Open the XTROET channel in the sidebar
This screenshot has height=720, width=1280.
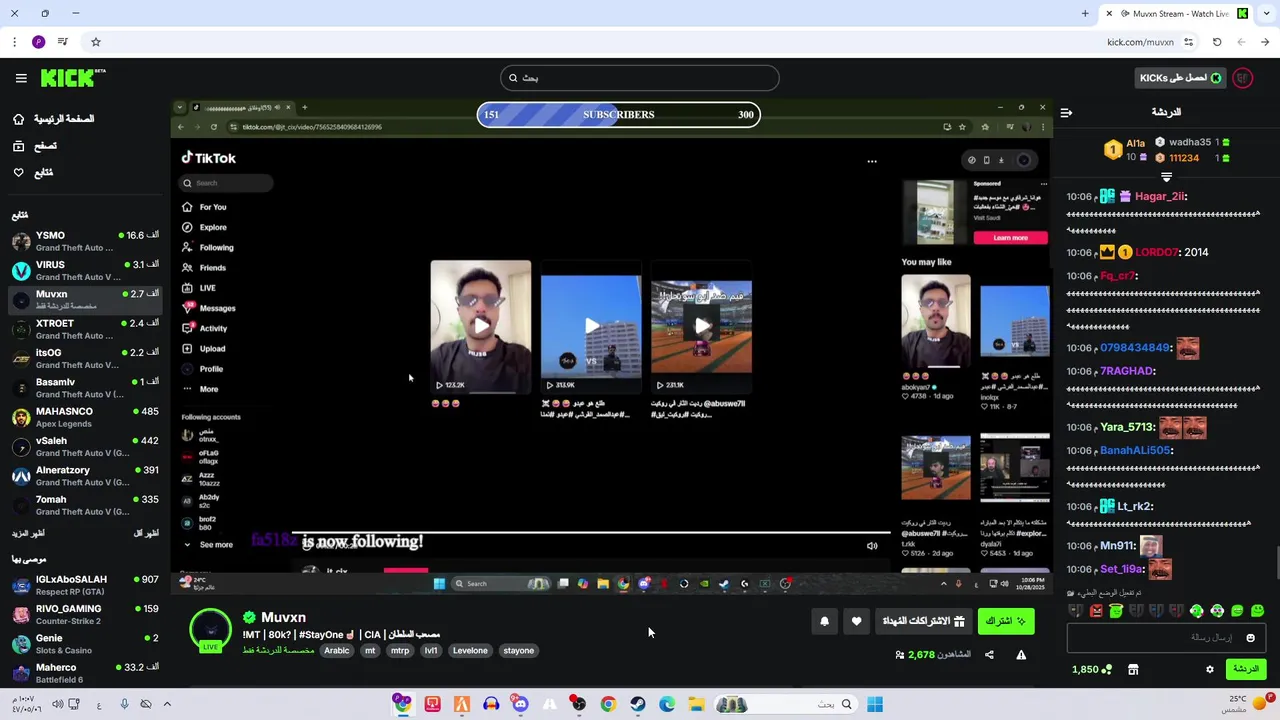click(85, 329)
